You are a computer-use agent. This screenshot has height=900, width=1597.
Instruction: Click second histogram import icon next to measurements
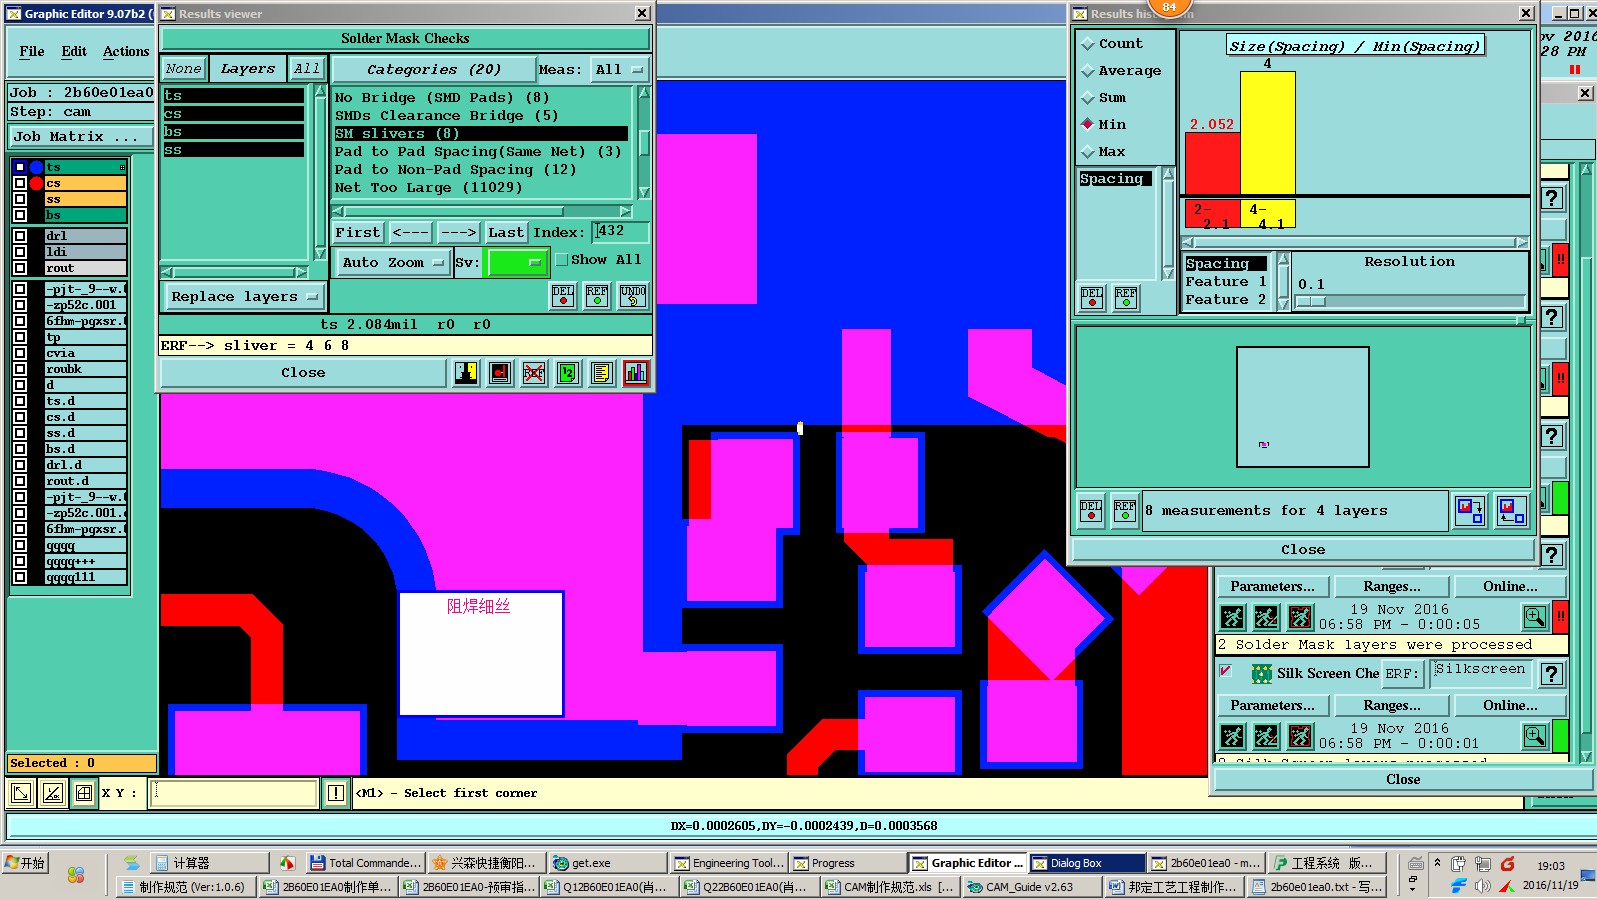pyautogui.click(x=1512, y=511)
